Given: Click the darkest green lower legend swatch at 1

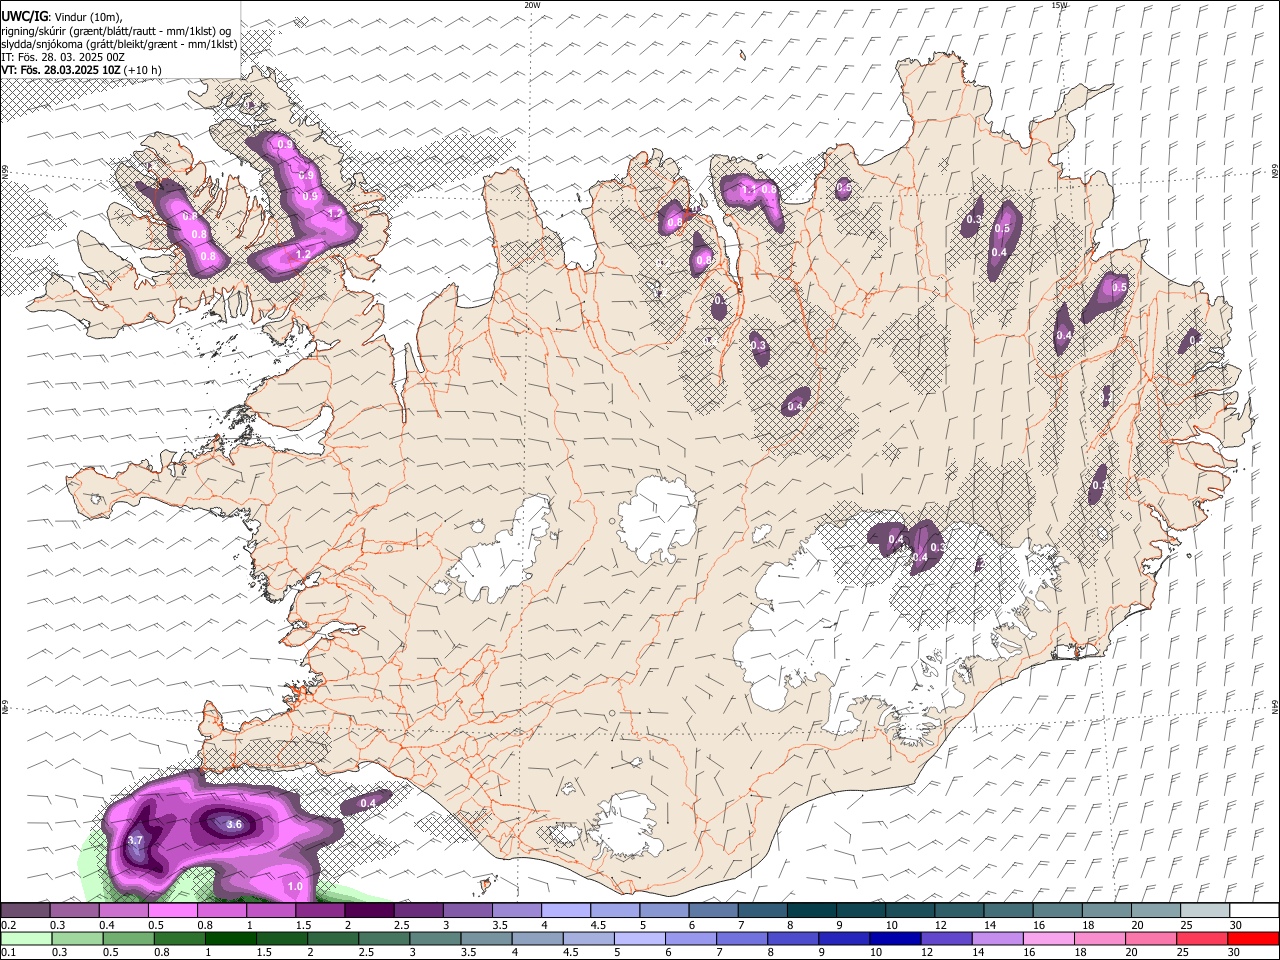Looking at the screenshot, I should (x=231, y=938).
